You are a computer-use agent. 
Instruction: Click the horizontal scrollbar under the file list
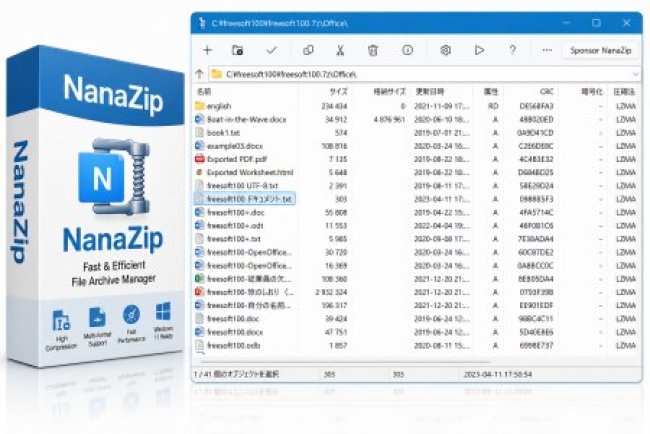344,361
